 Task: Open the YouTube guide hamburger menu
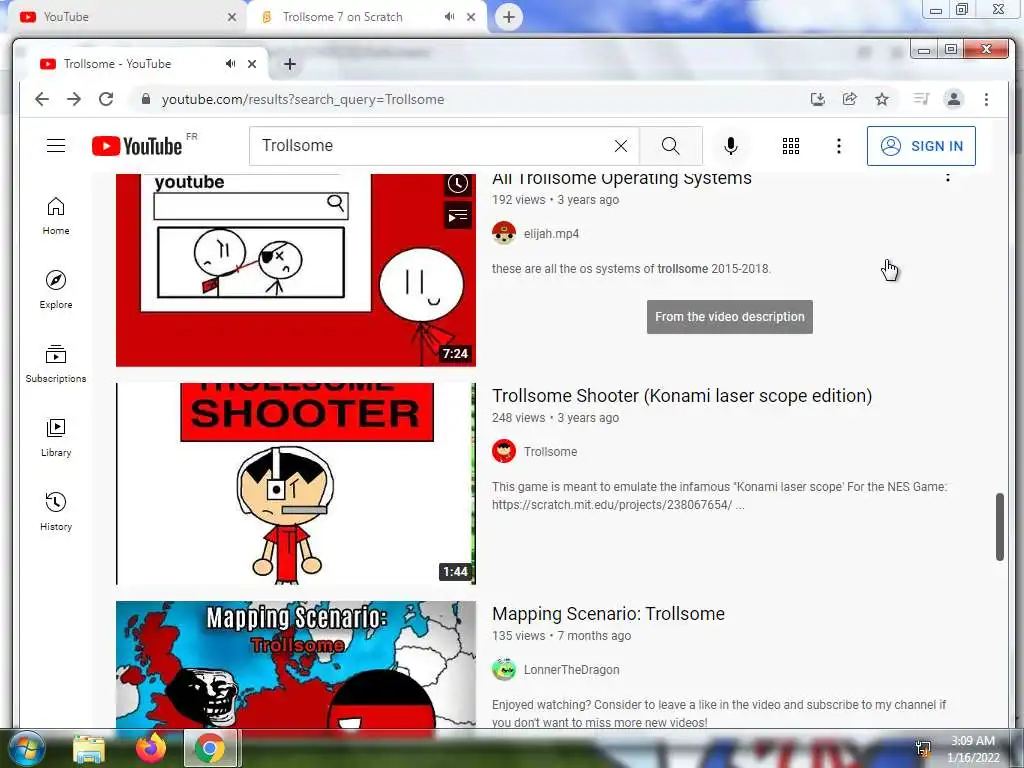56,146
